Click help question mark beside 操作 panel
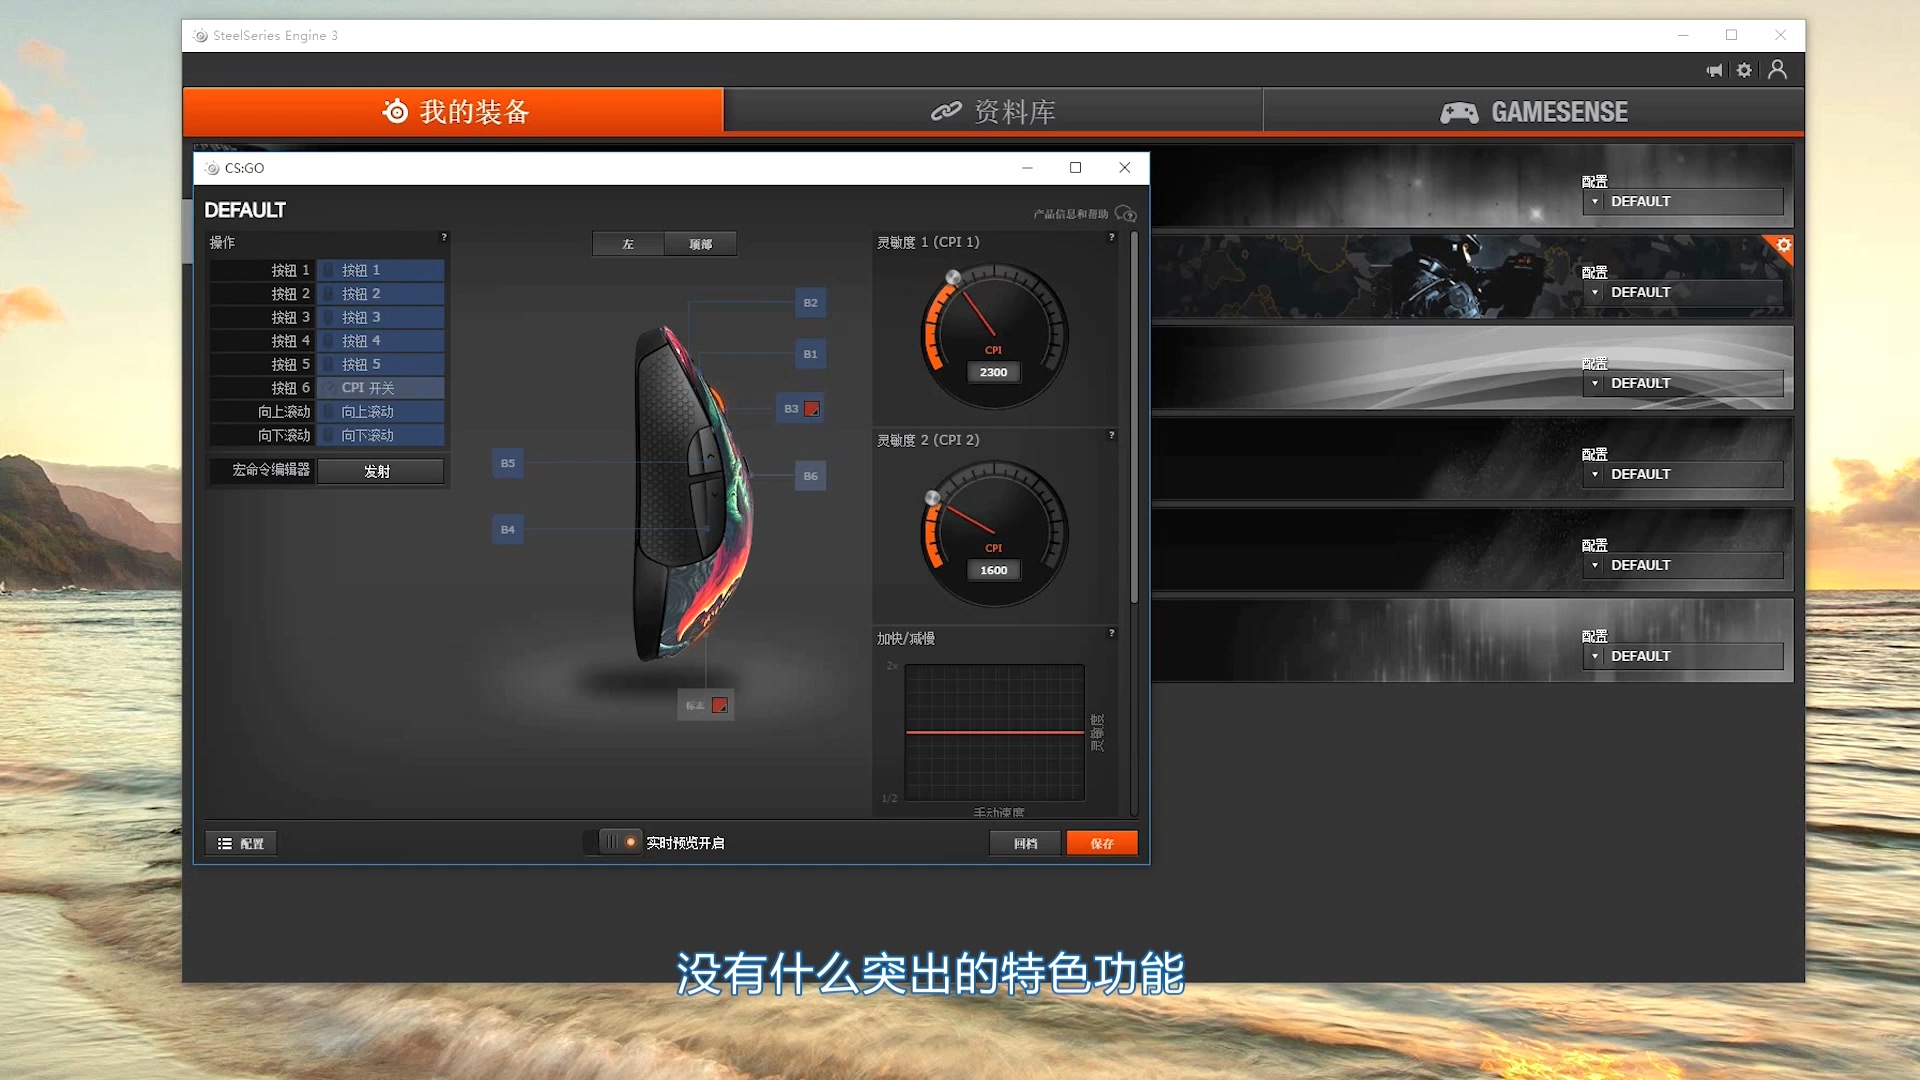Viewport: 1920px width, 1080px height. tap(444, 238)
